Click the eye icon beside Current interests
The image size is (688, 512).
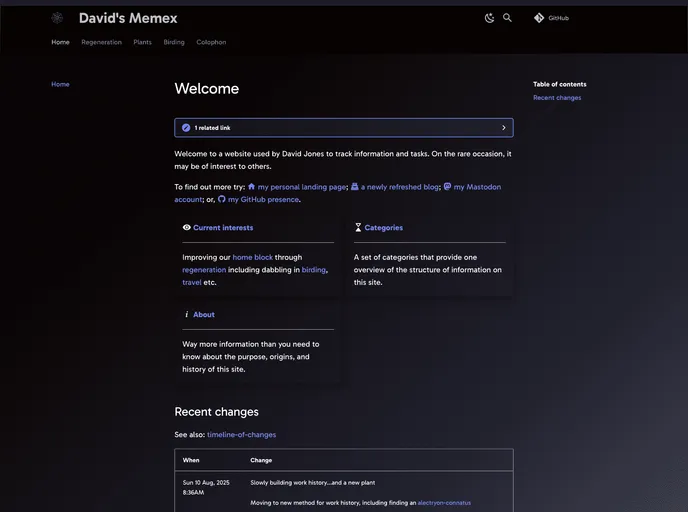(186, 227)
